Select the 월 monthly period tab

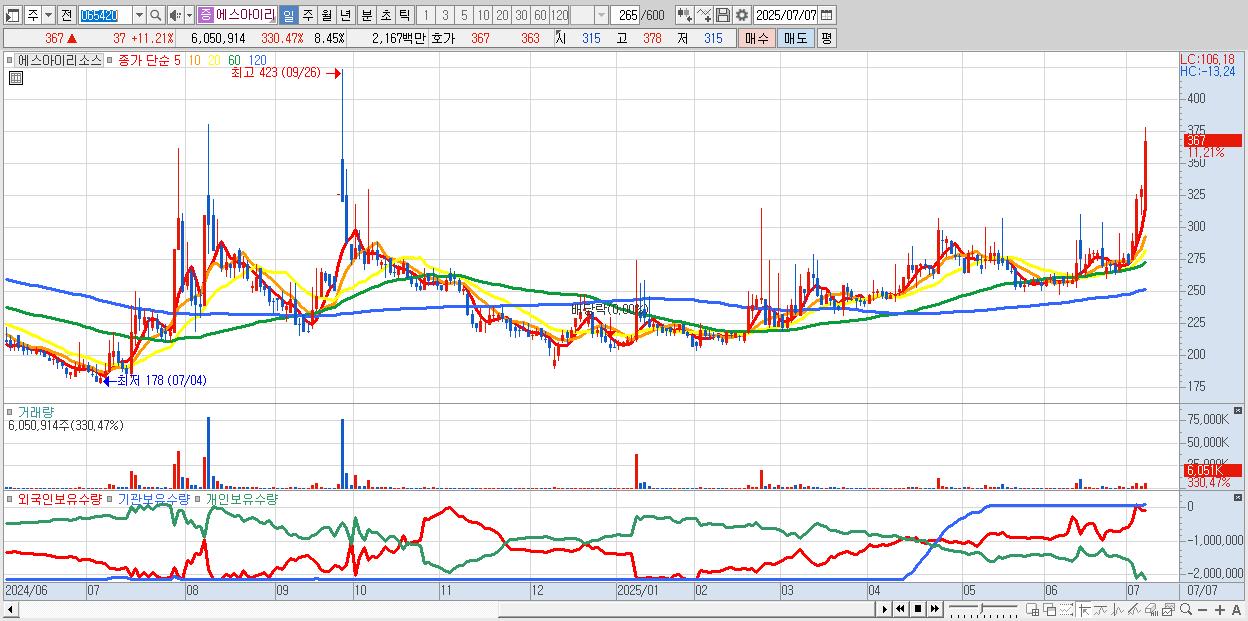point(326,15)
